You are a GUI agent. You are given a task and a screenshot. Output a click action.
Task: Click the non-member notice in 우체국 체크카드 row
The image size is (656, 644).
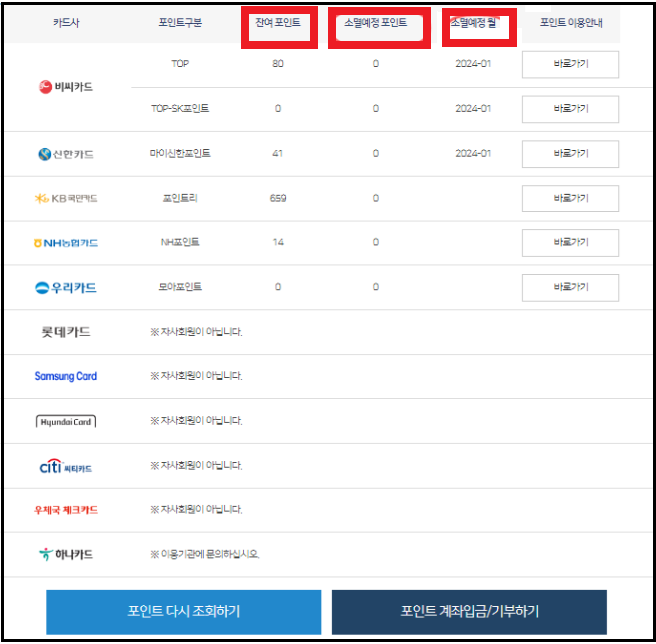[x=196, y=509]
